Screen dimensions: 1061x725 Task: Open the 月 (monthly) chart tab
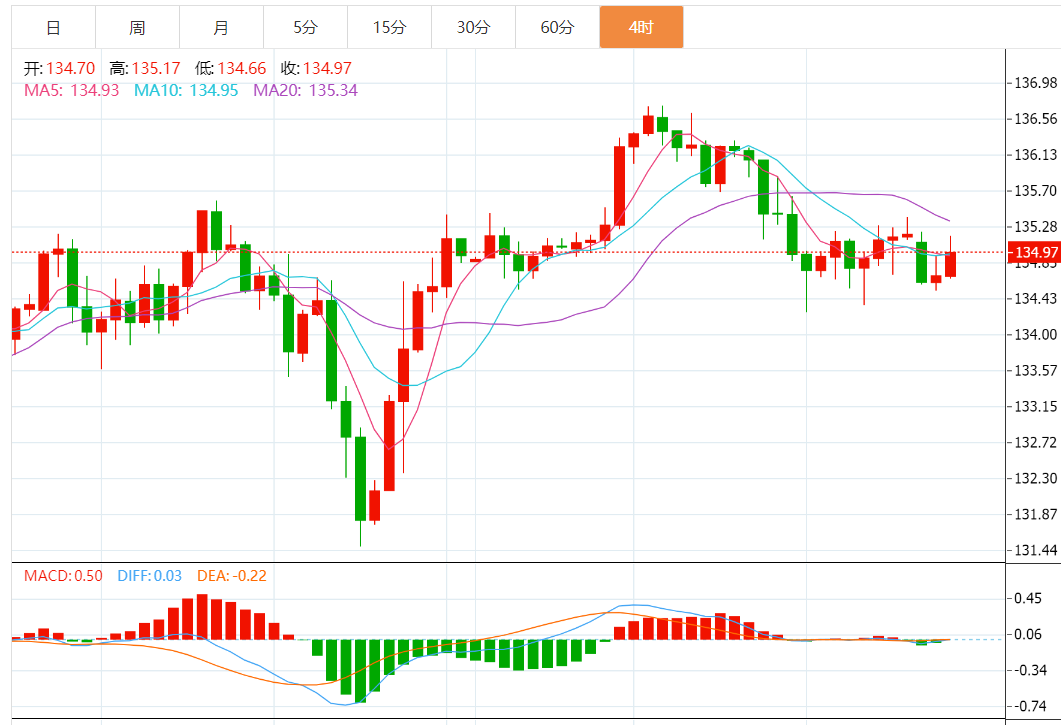[221, 27]
